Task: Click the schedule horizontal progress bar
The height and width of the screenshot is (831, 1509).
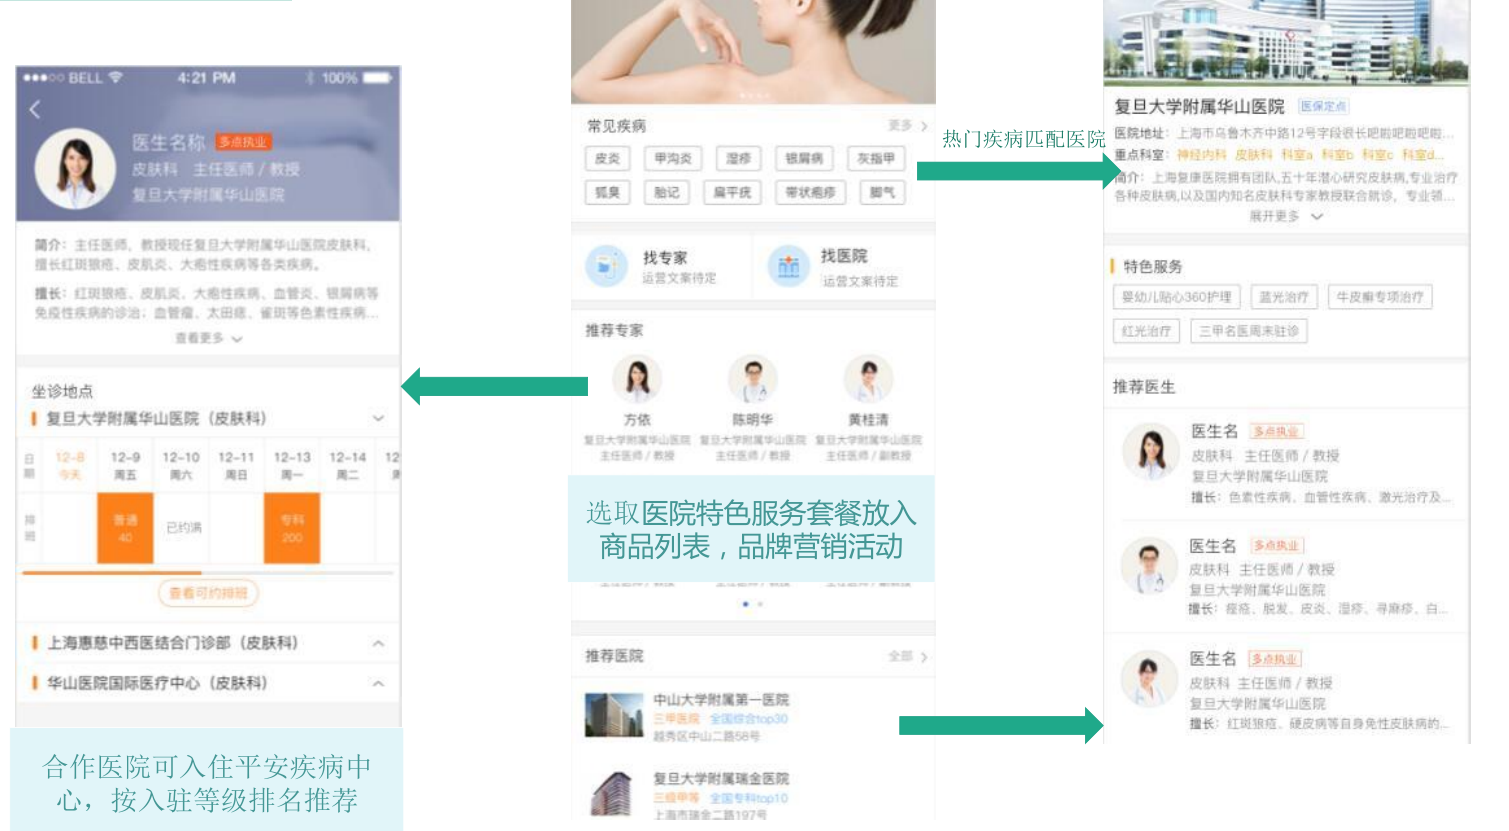Action: pyautogui.click(x=208, y=573)
